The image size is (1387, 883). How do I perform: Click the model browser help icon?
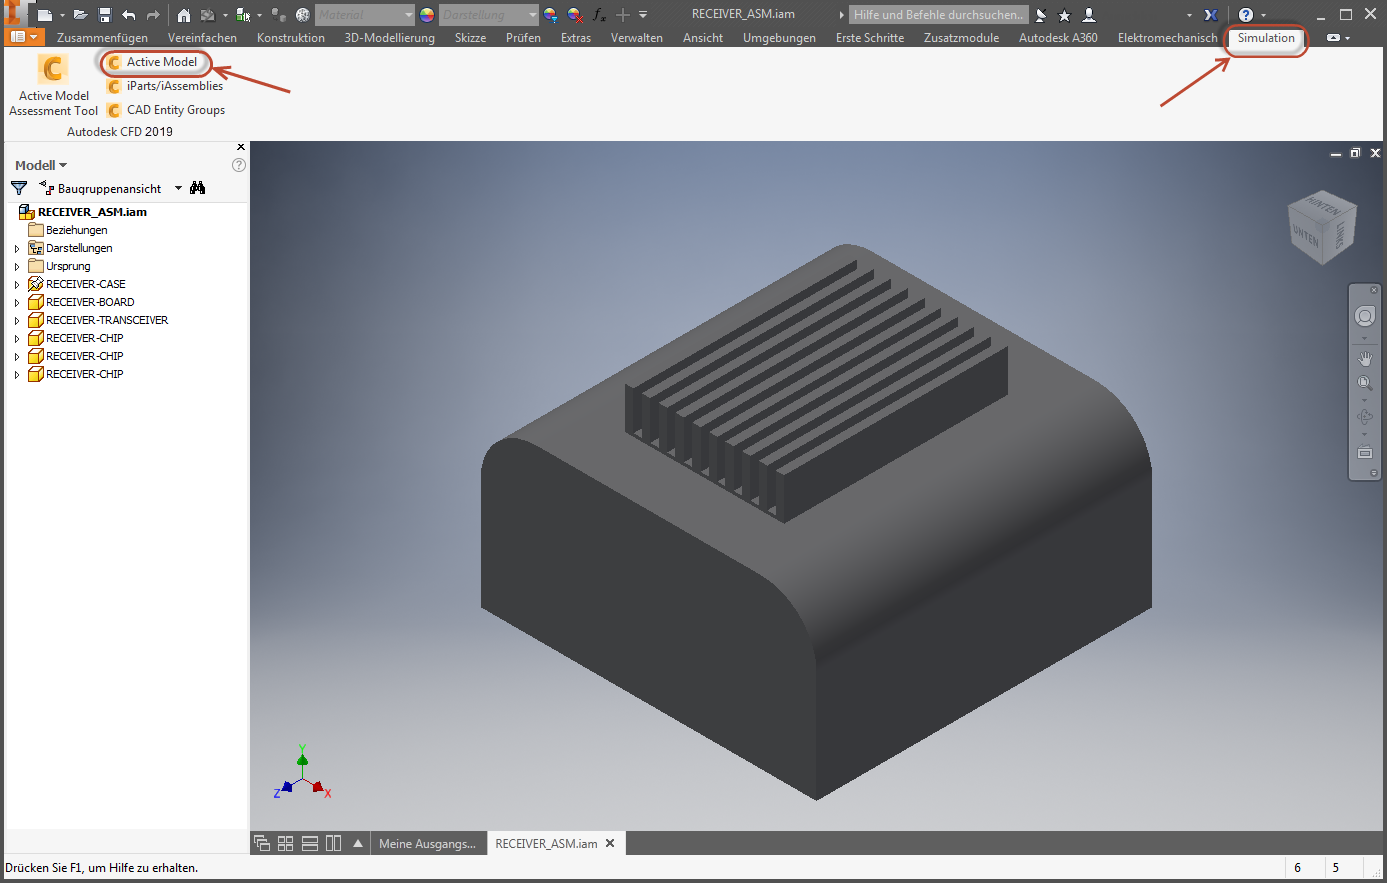(239, 165)
